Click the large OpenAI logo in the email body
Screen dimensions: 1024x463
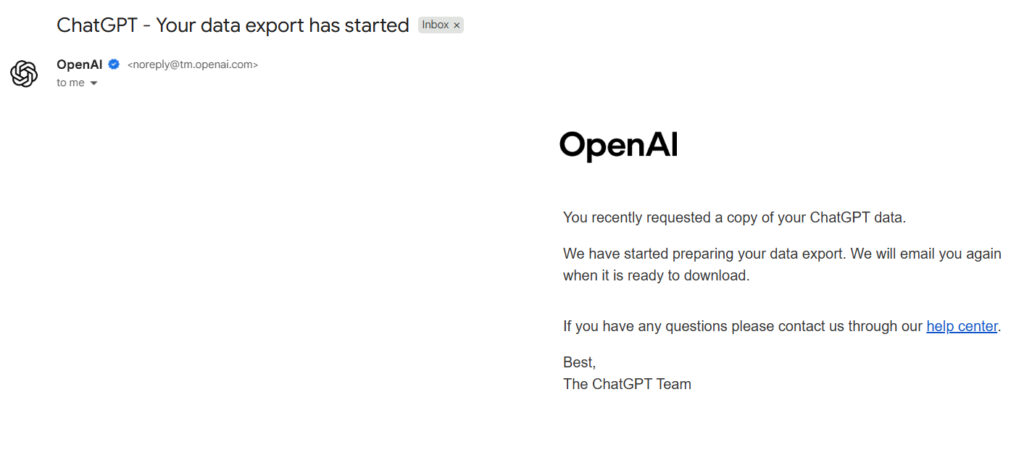coord(618,145)
